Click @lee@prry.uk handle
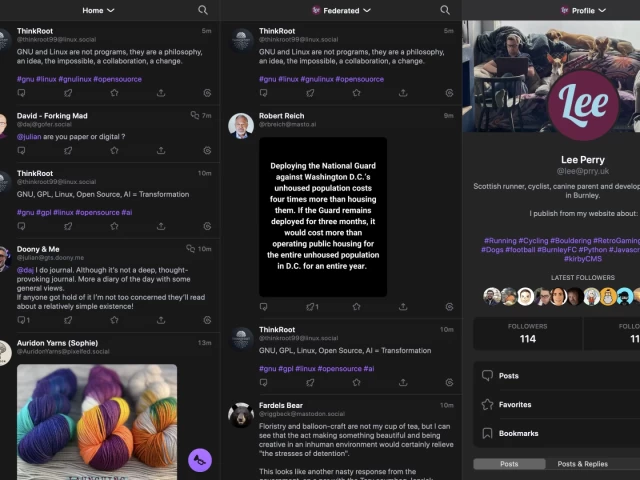 point(583,171)
